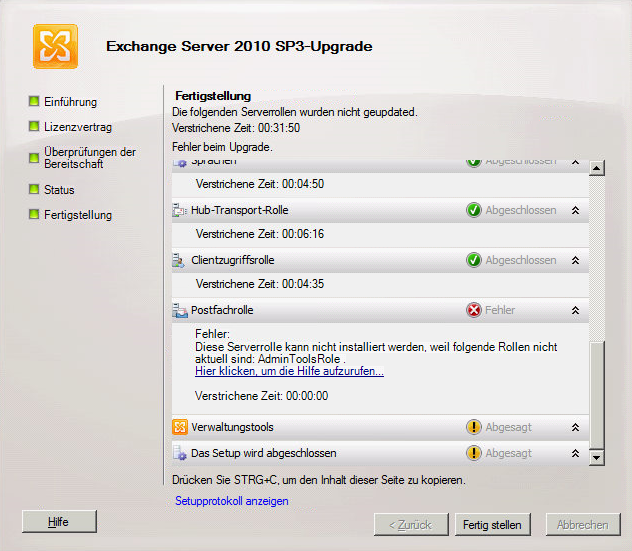Image resolution: width=632 pixels, height=551 pixels.
Task: Click green square next to Einführung
Action: point(34,101)
